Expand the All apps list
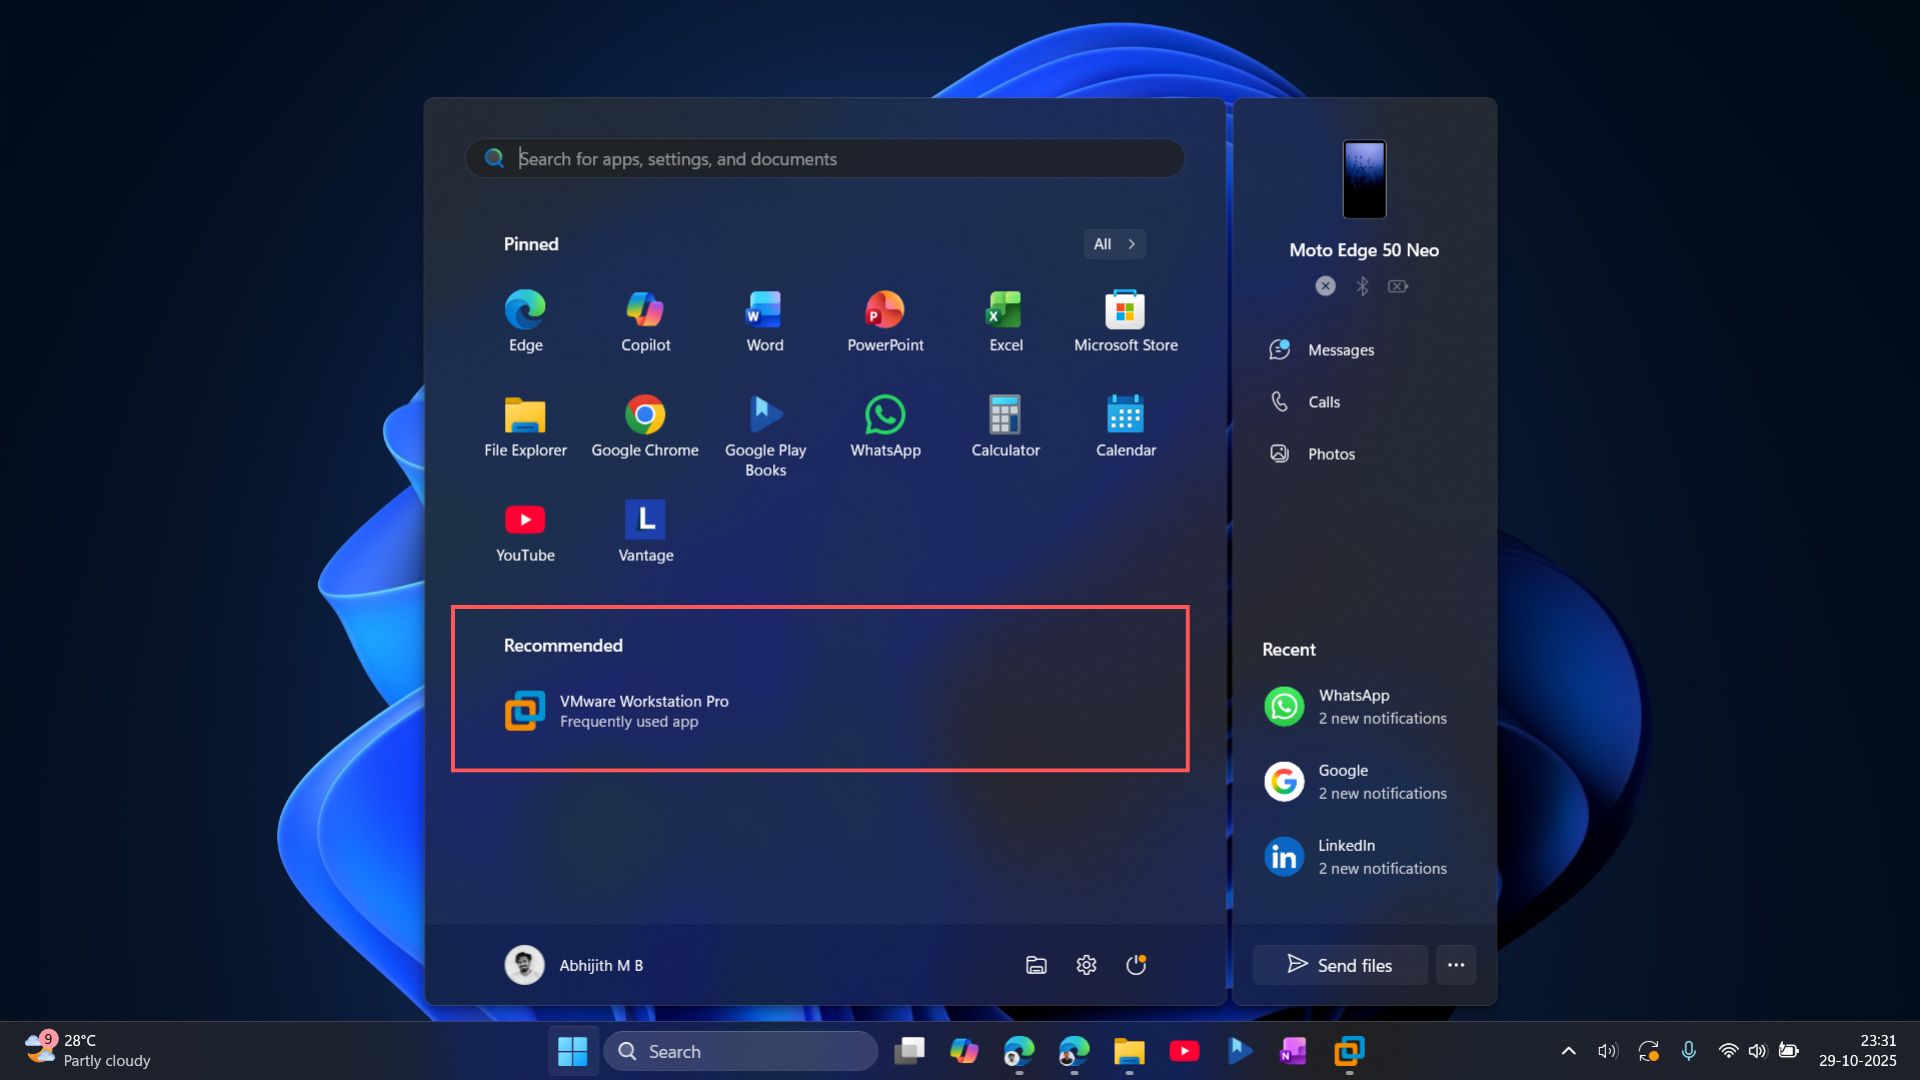The width and height of the screenshot is (1920, 1080). click(x=1113, y=244)
